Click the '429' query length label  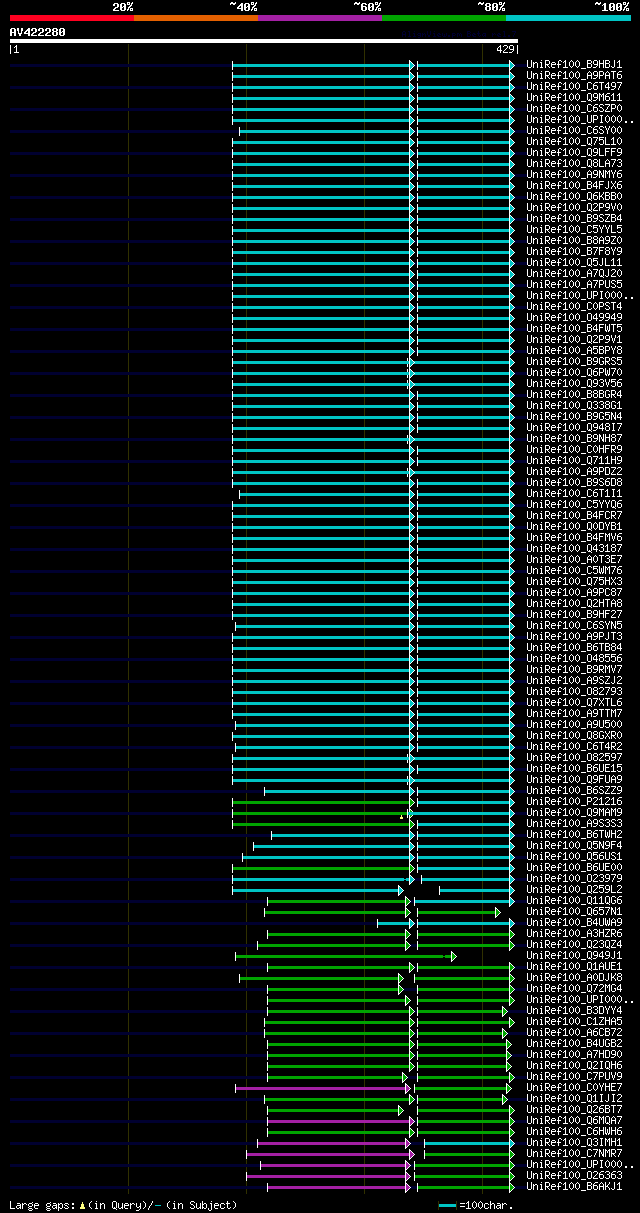[x=505, y=49]
